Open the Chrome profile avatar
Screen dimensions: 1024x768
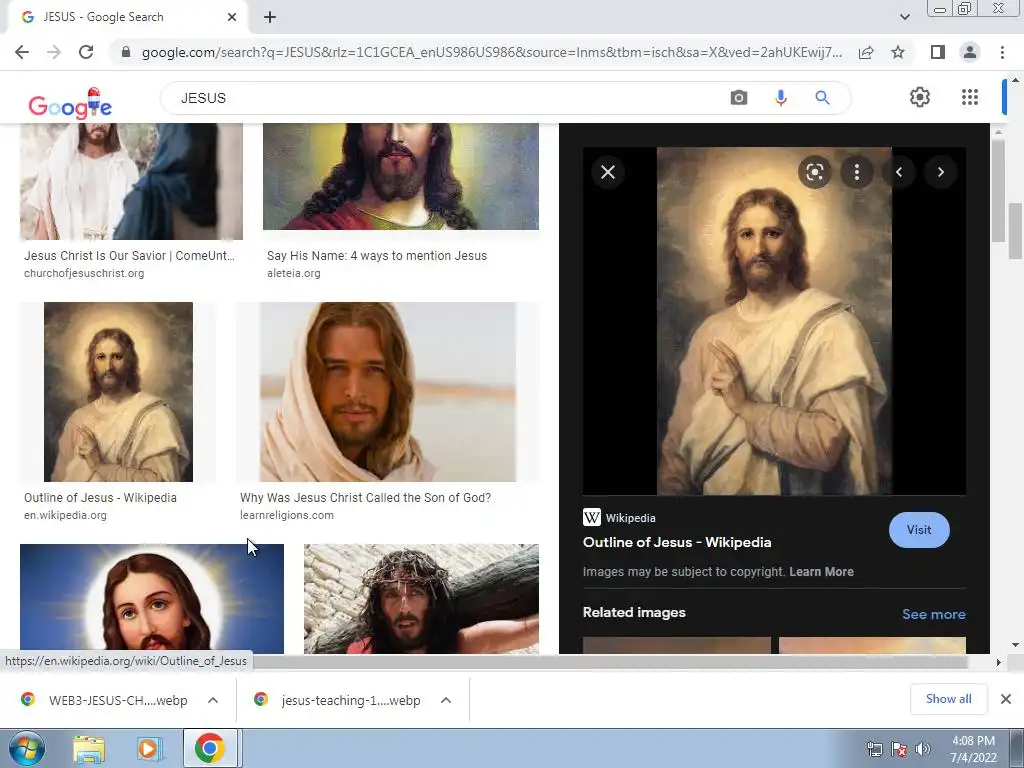(970, 52)
